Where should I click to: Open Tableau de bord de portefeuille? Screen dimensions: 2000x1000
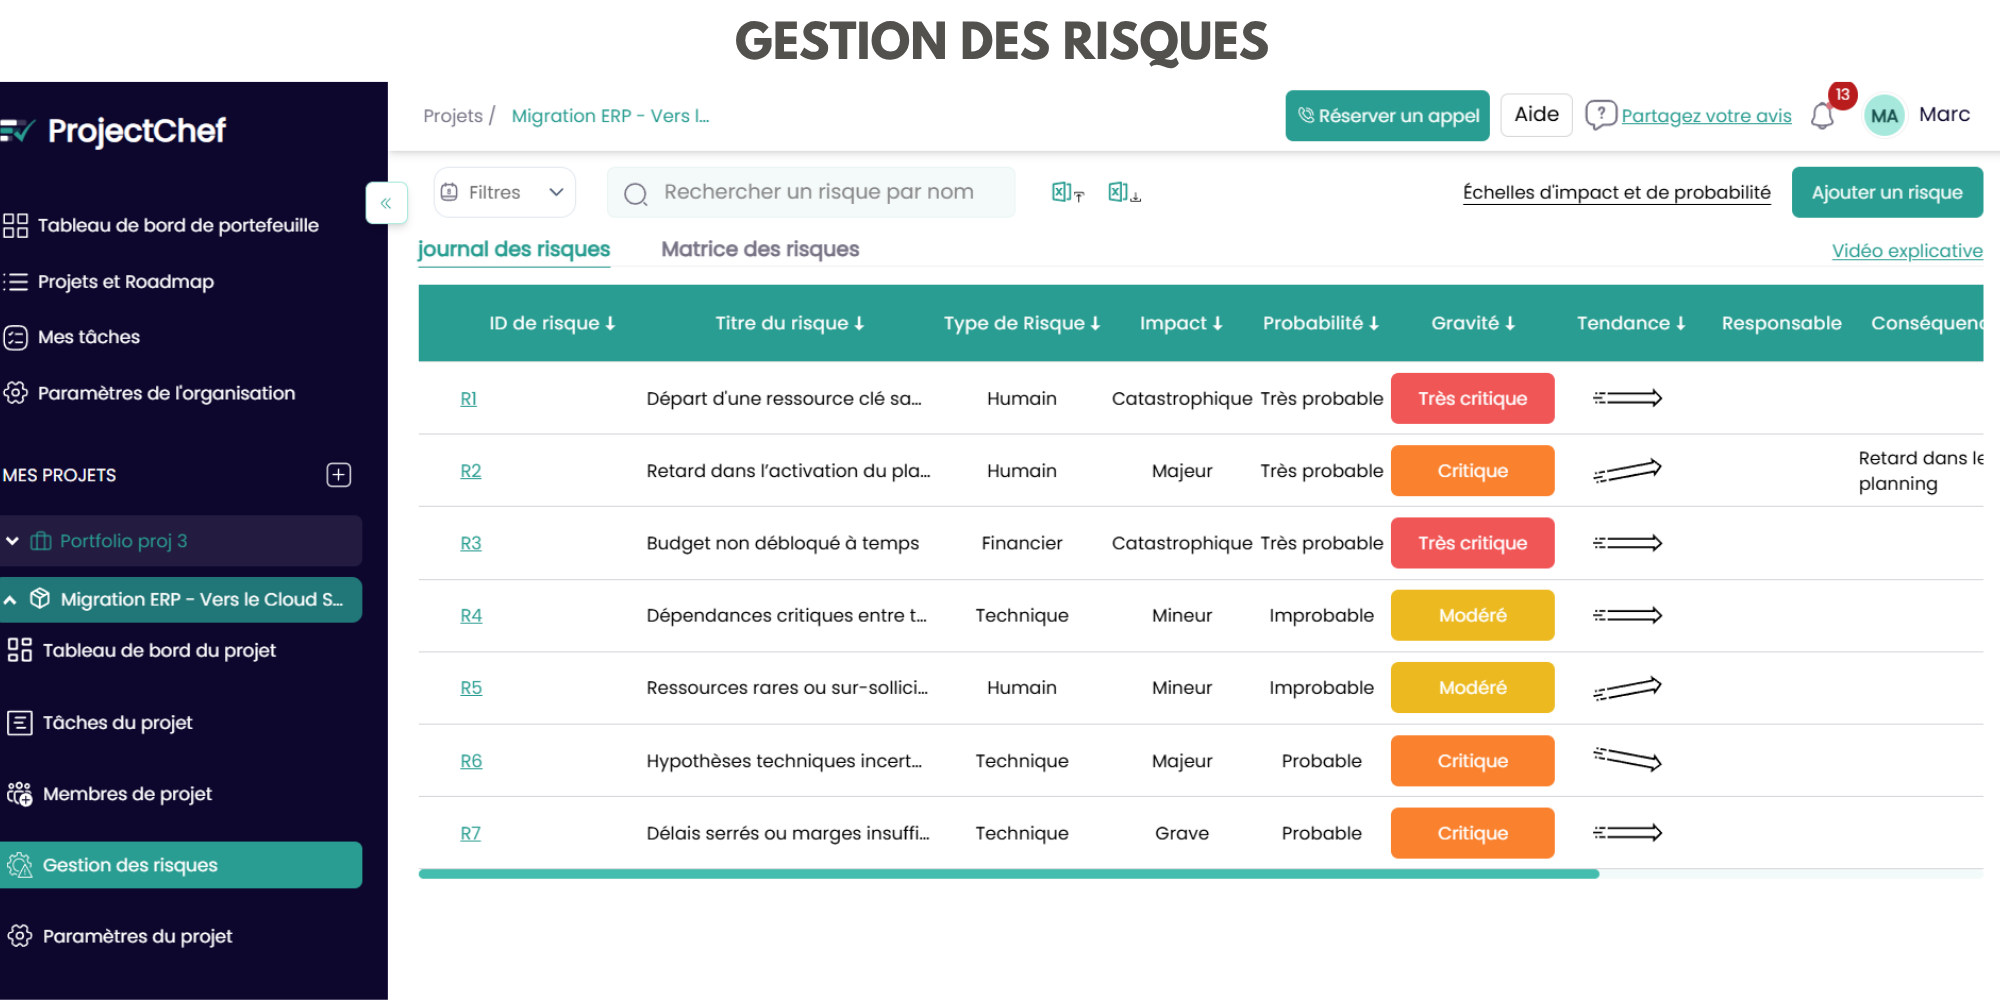(x=178, y=226)
